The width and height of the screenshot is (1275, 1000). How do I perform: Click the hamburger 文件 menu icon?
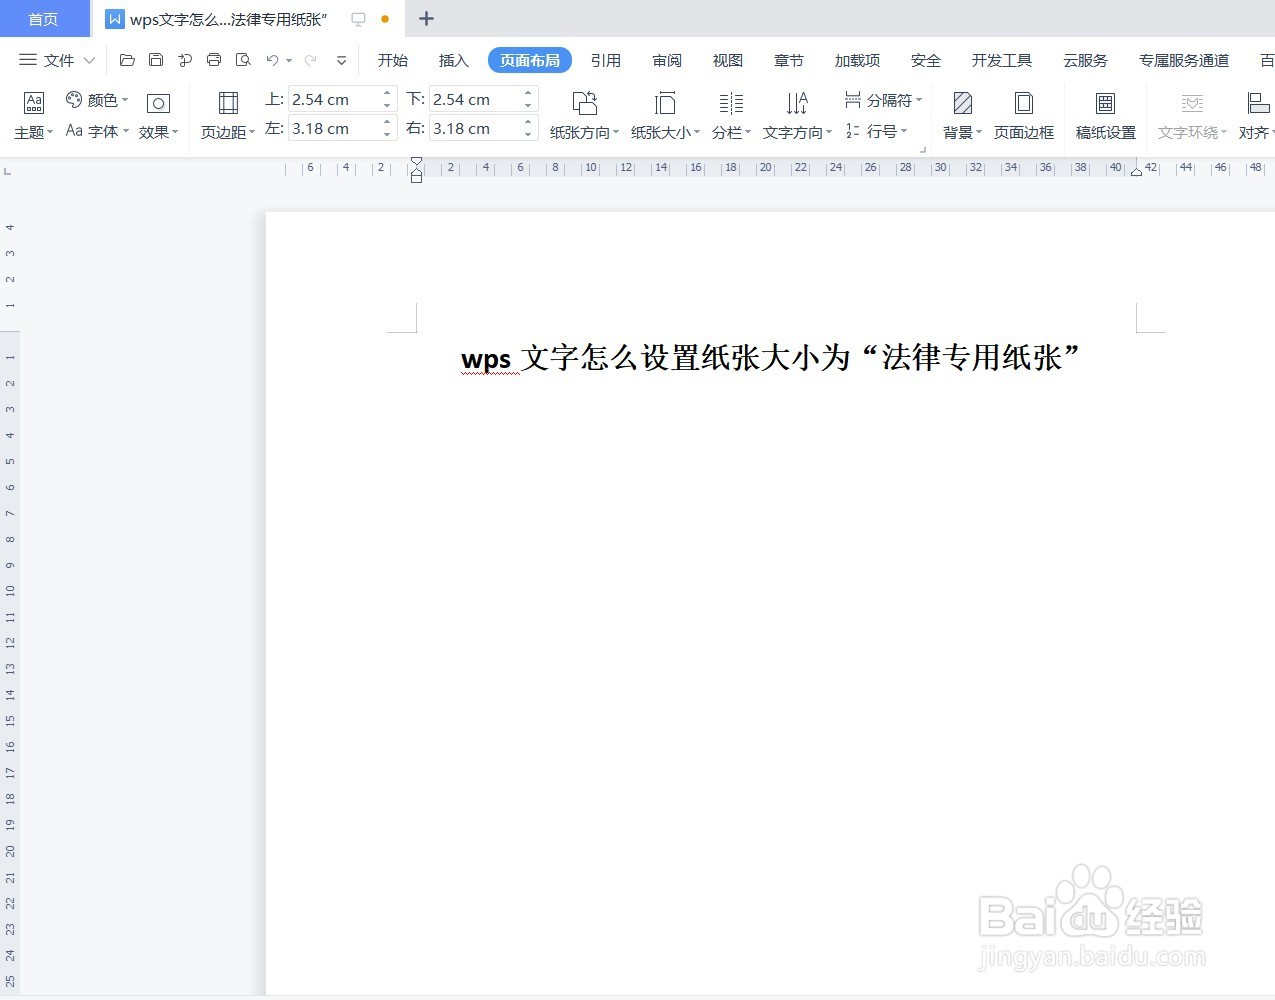28,60
